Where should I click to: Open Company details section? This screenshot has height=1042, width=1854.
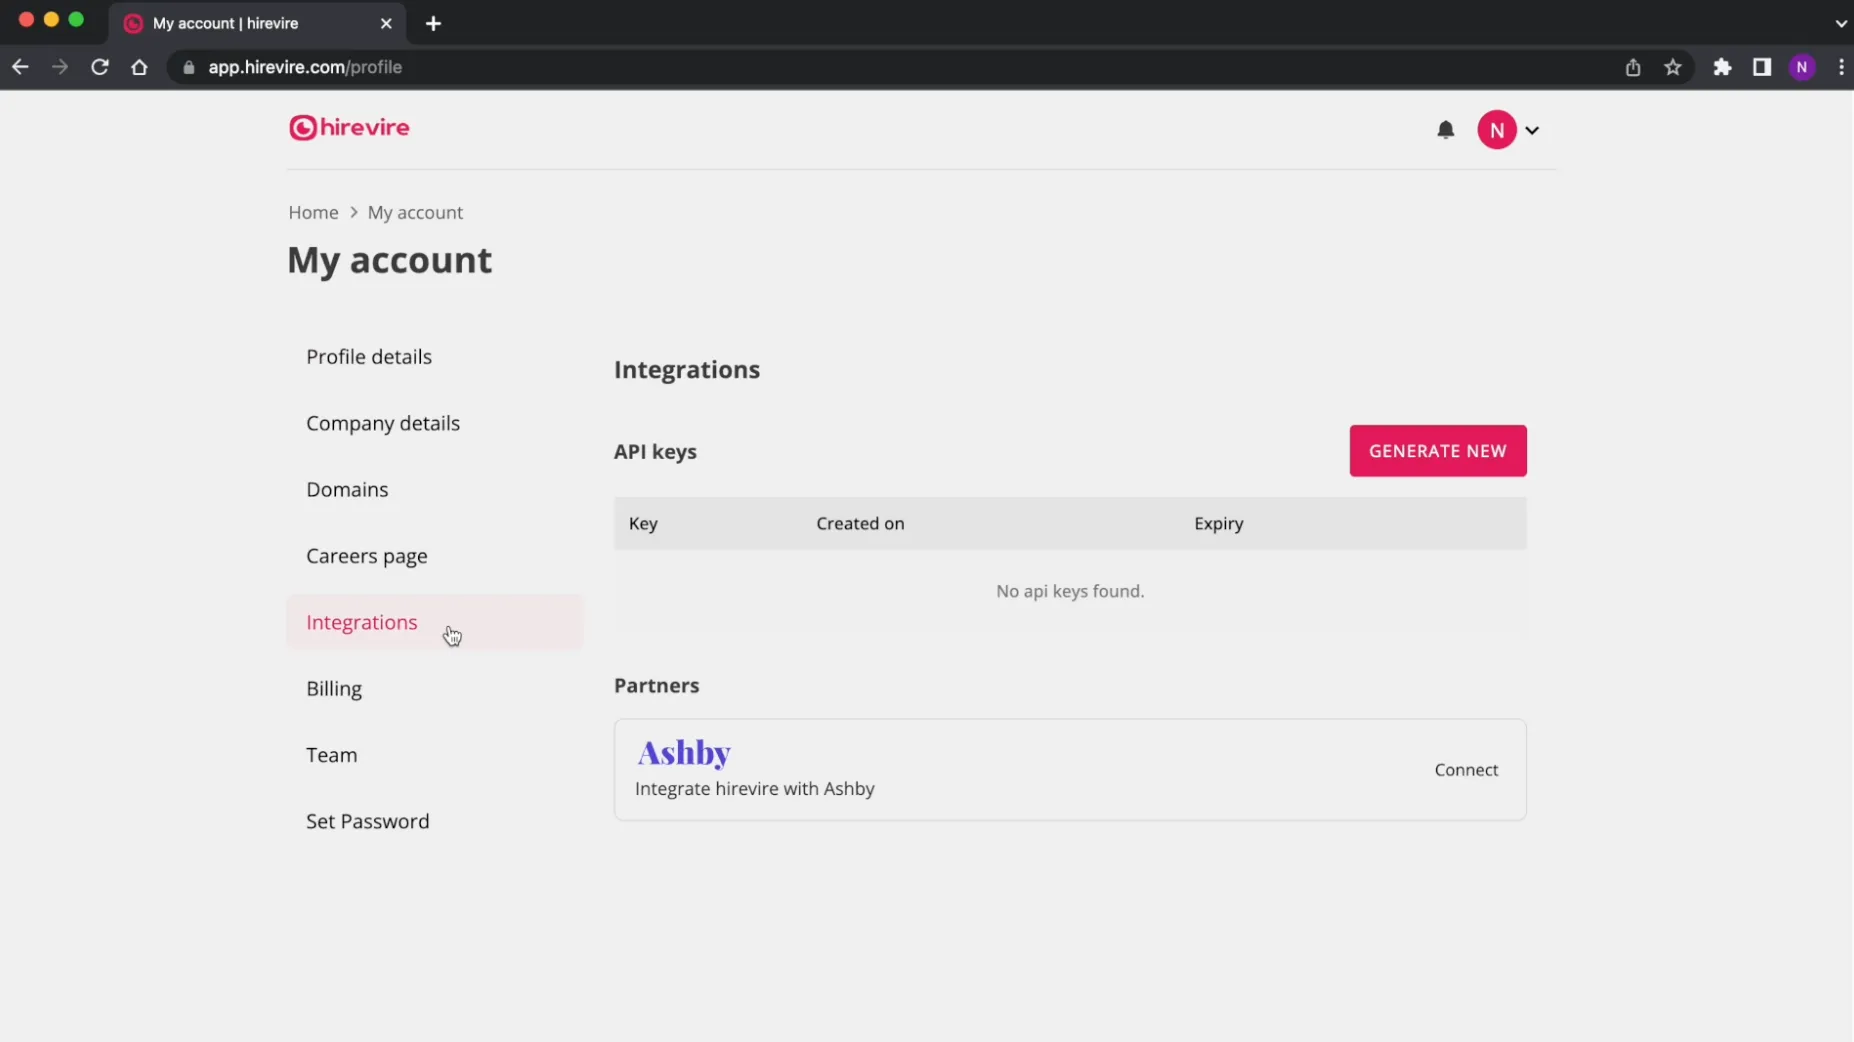click(x=433, y=423)
